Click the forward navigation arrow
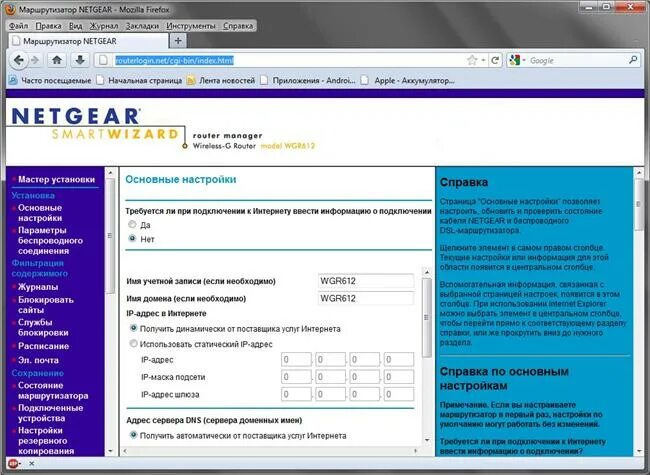Viewport: 650px width, 475px height. click(35, 61)
